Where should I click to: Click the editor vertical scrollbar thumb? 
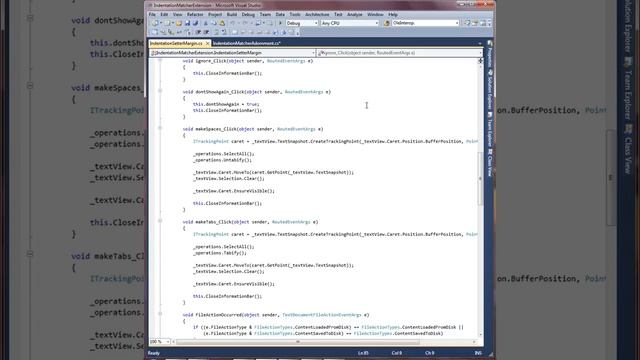(480, 179)
